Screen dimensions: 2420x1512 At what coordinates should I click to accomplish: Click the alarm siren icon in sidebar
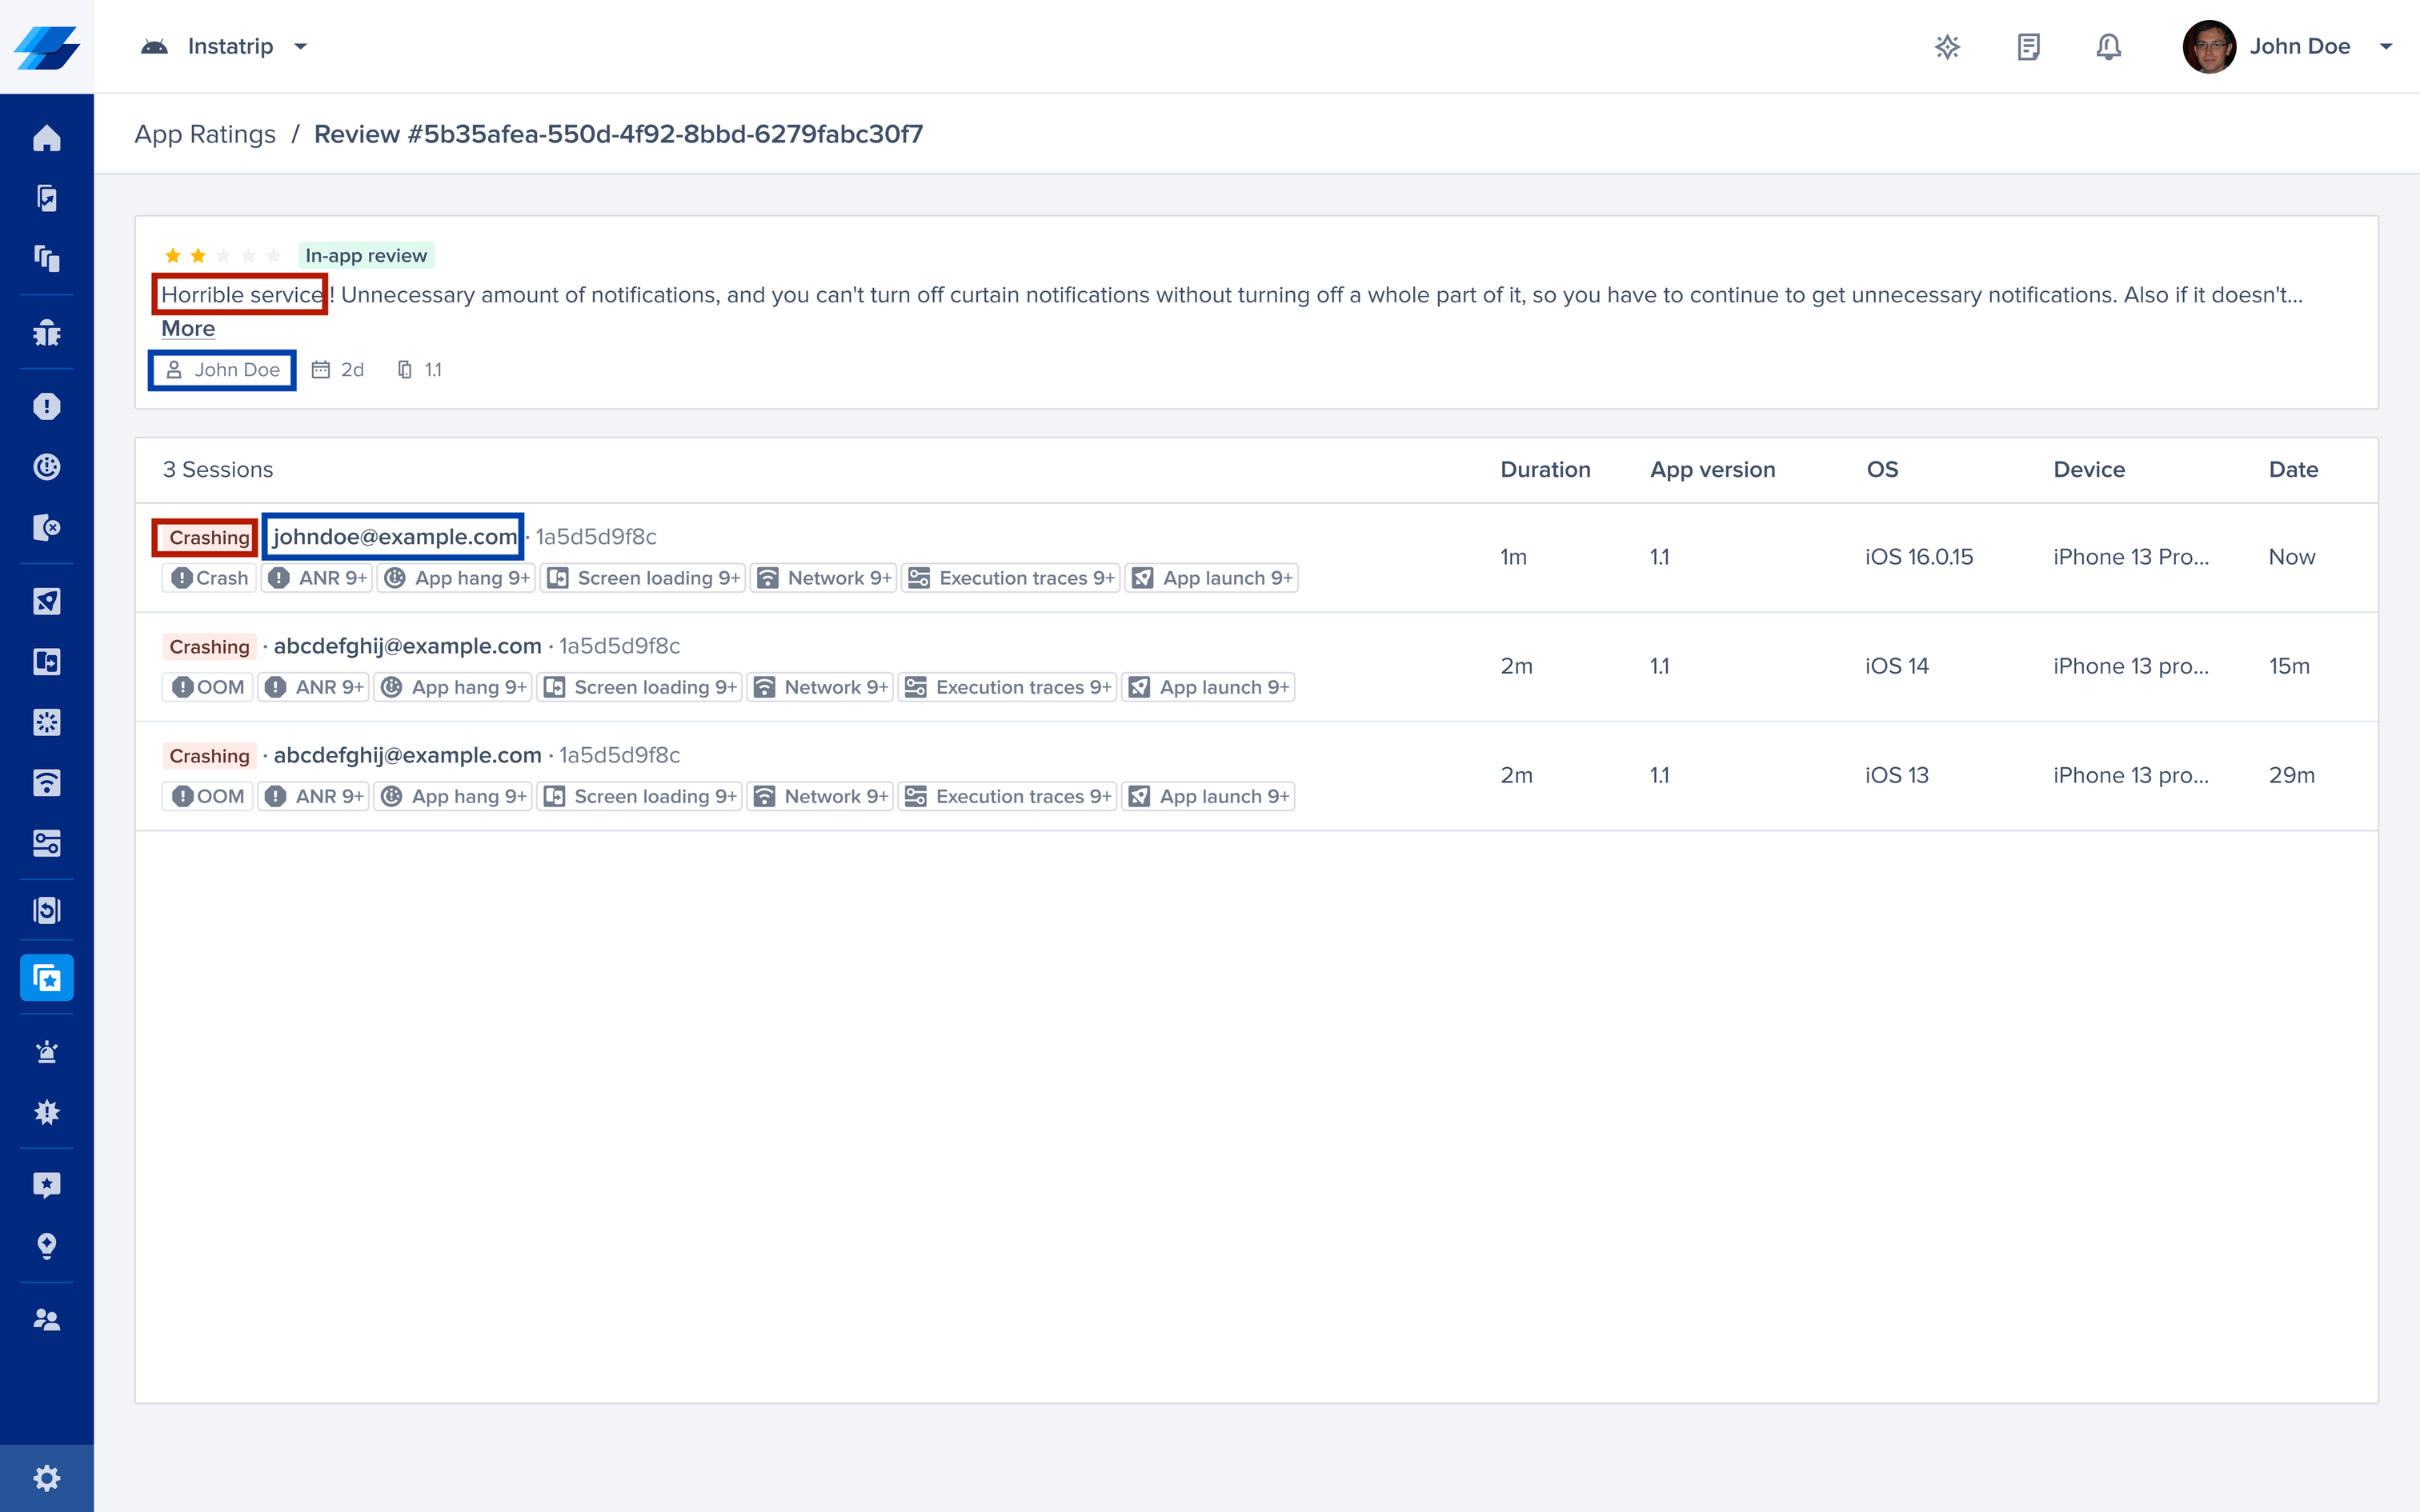tap(46, 1052)
